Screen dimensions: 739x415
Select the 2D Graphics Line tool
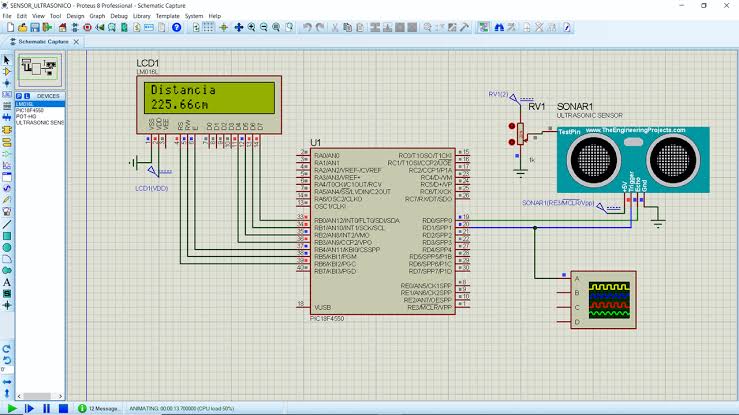[x=7, y=224]
